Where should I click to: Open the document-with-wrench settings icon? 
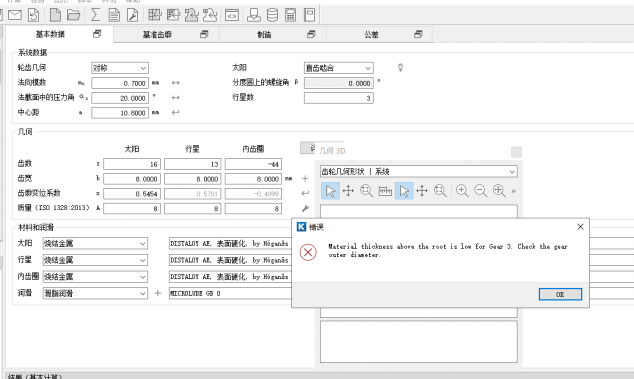click(x=132, y=15)
